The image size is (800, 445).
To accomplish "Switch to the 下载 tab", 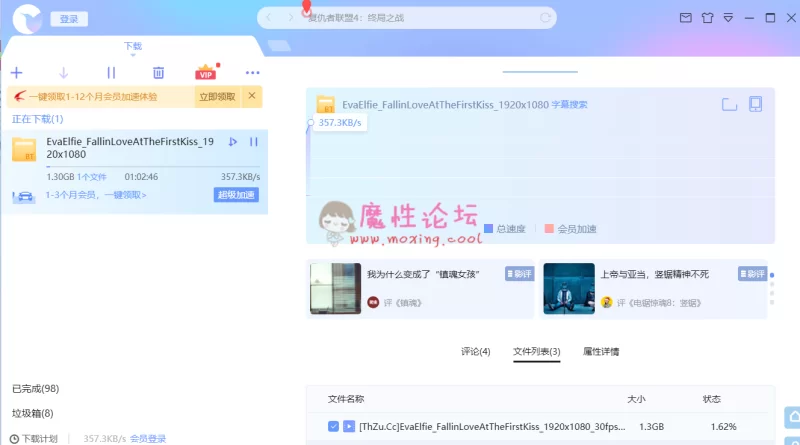I will click(x=133, y=46).
